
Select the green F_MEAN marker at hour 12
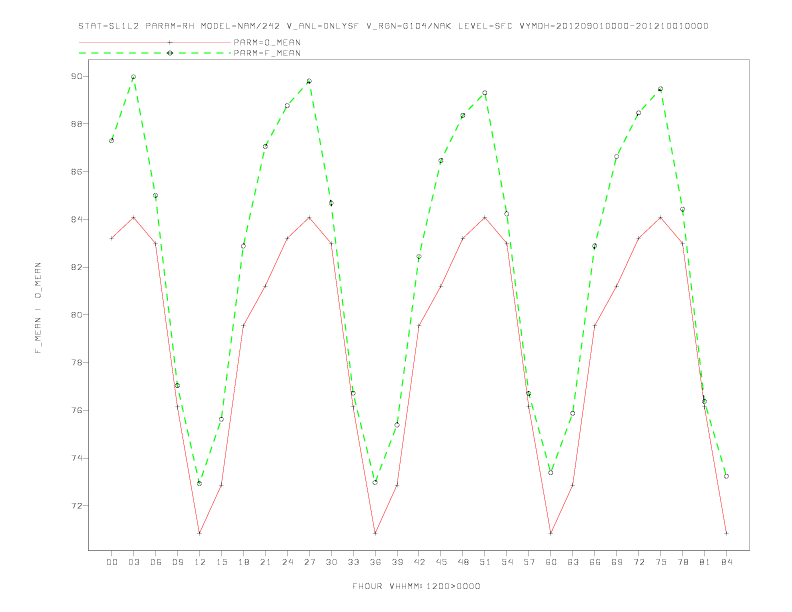[x=200, y=484]
